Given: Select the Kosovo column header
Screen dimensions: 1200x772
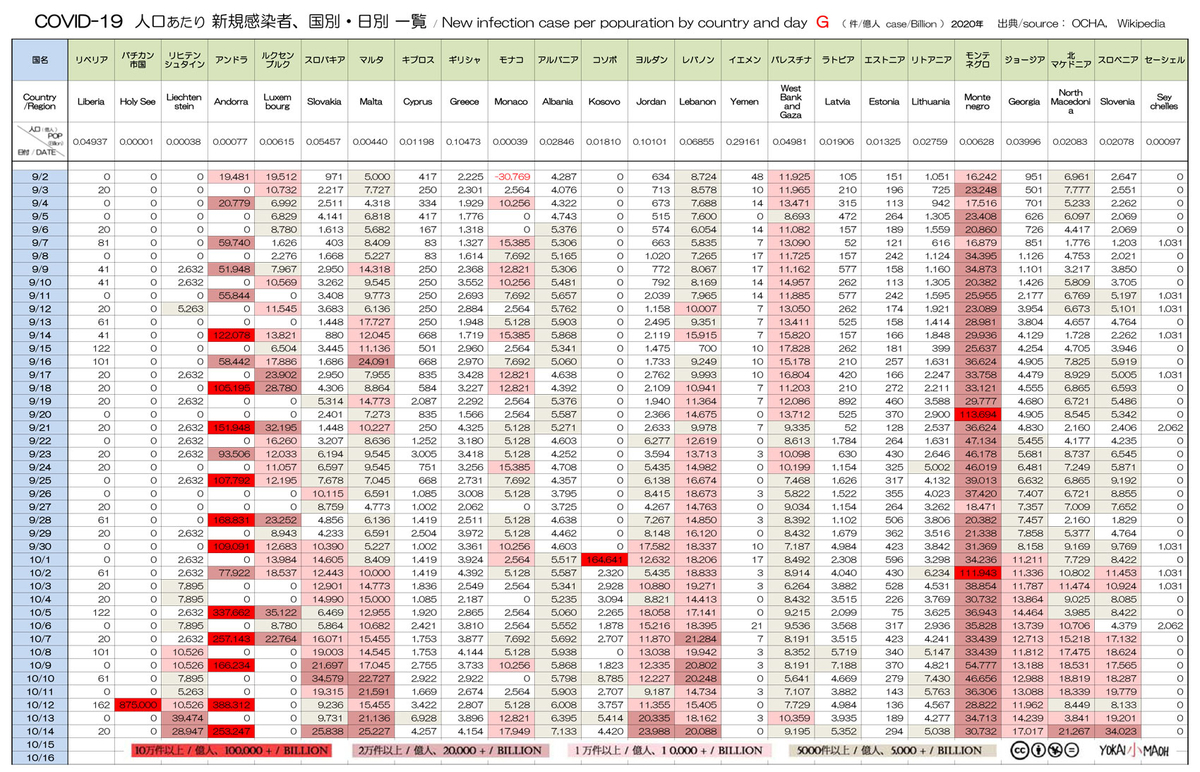Looking at the screenshot, I should point(604,101).
